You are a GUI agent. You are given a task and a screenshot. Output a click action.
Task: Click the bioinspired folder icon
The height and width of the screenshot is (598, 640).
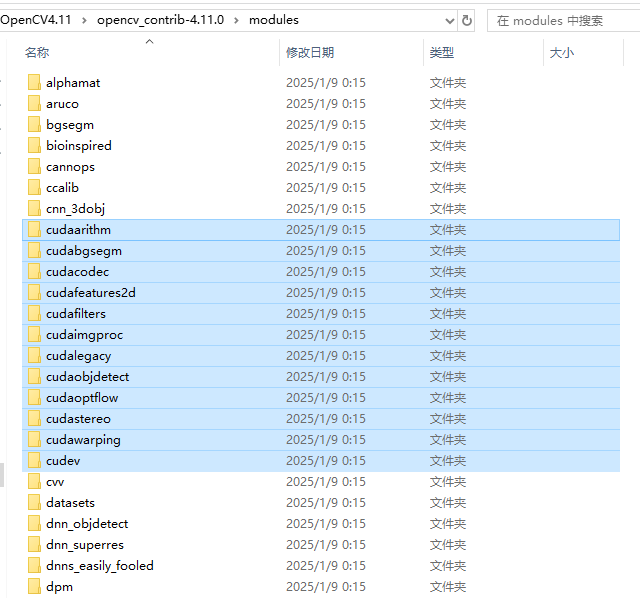(34, 145)
